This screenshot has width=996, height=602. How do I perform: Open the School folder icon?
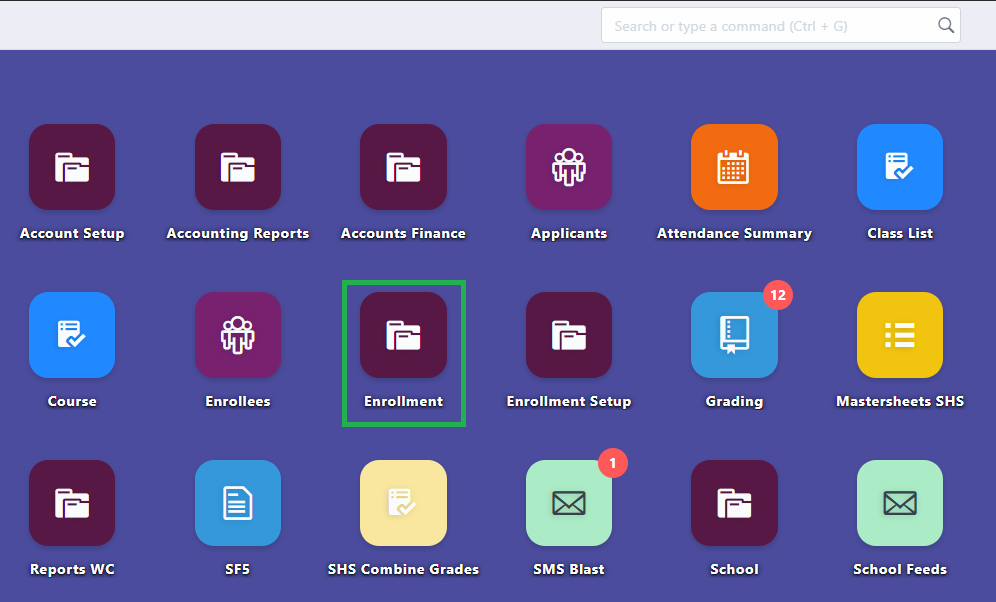tap(734, 503)
